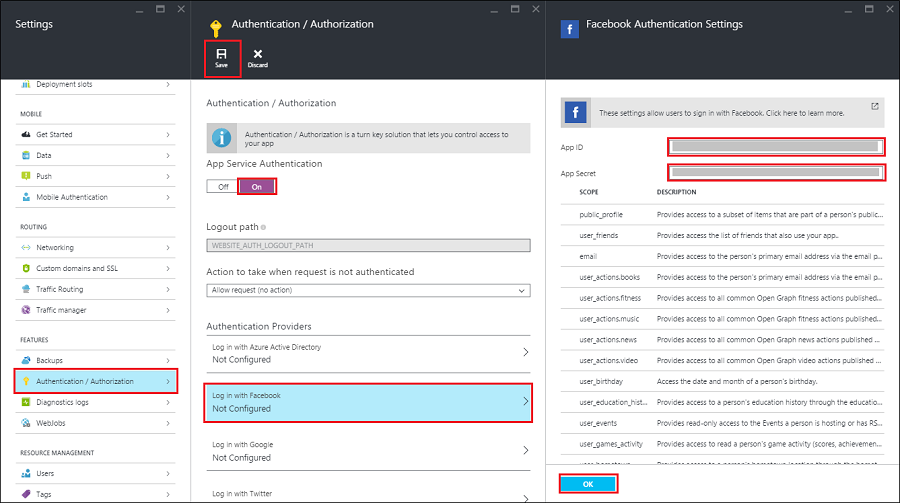The image size is (900, 503).
Task: Click the Get Started cloud icon
Action: pos(26,134)
